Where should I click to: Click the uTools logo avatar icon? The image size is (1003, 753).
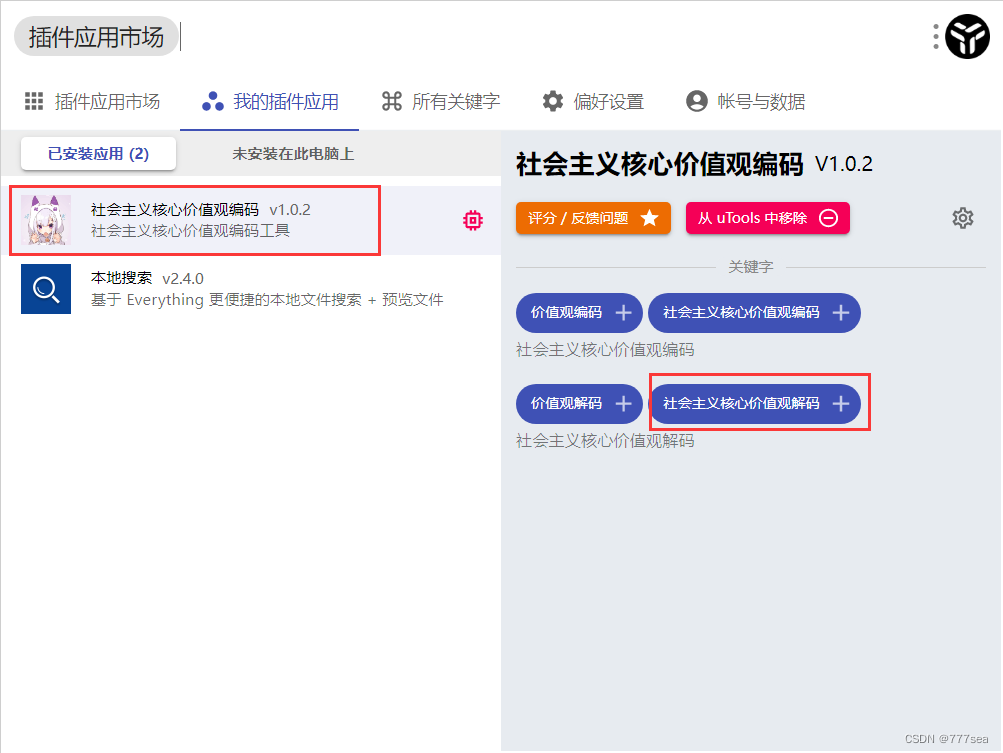coord(967,36)
